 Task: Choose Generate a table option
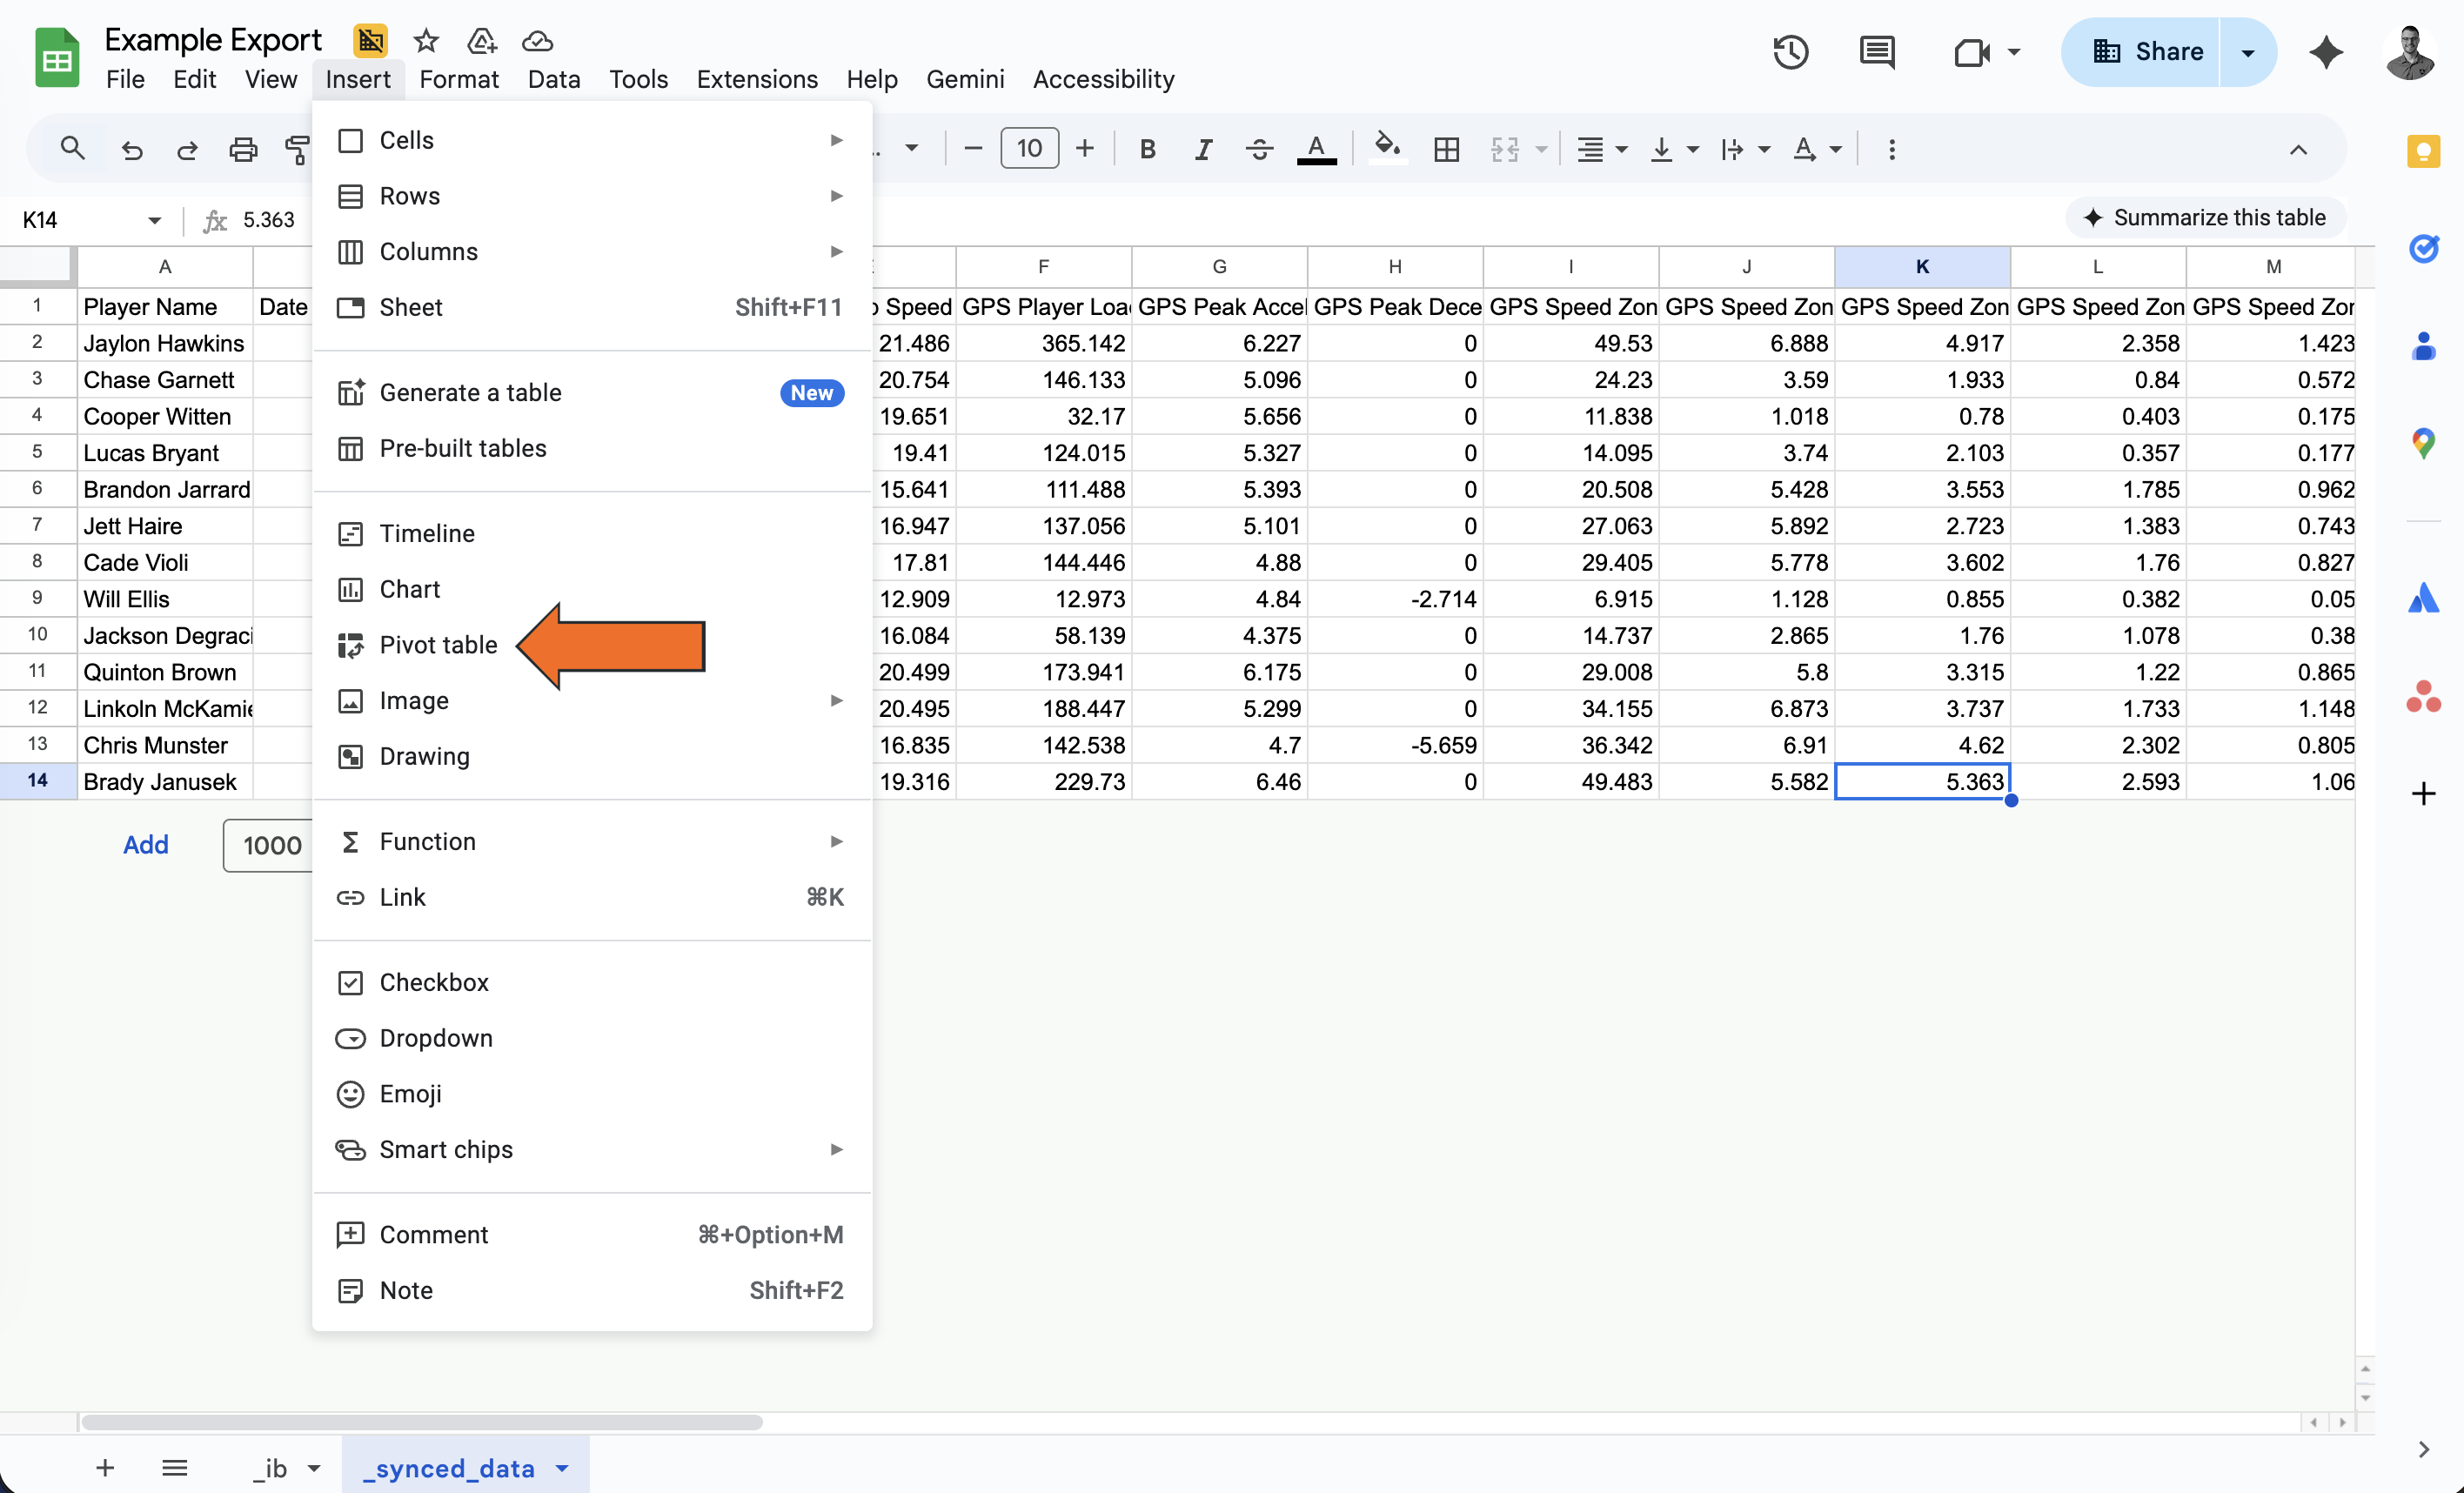(x=592, y=393)
